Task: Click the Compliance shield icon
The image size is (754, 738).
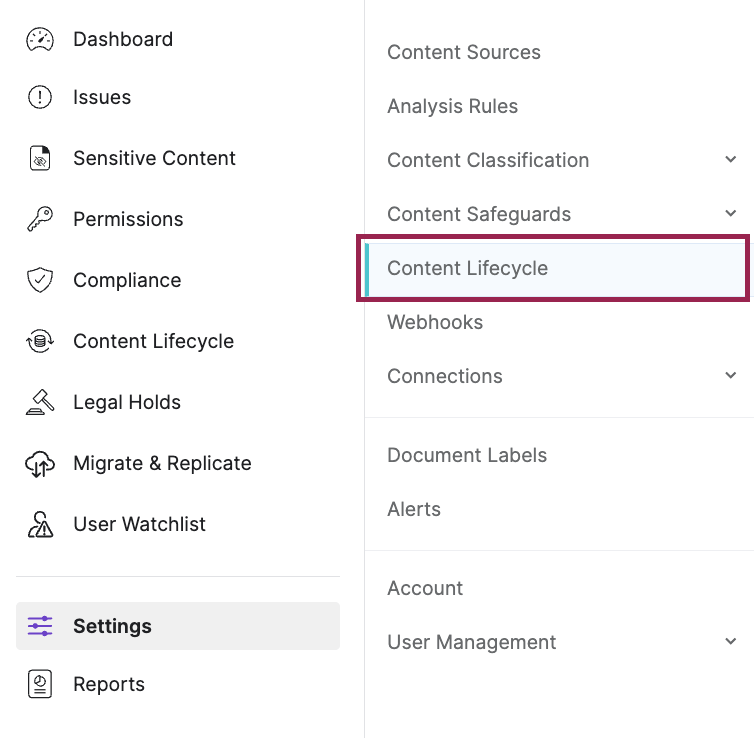Action: (x=40, y=280)
